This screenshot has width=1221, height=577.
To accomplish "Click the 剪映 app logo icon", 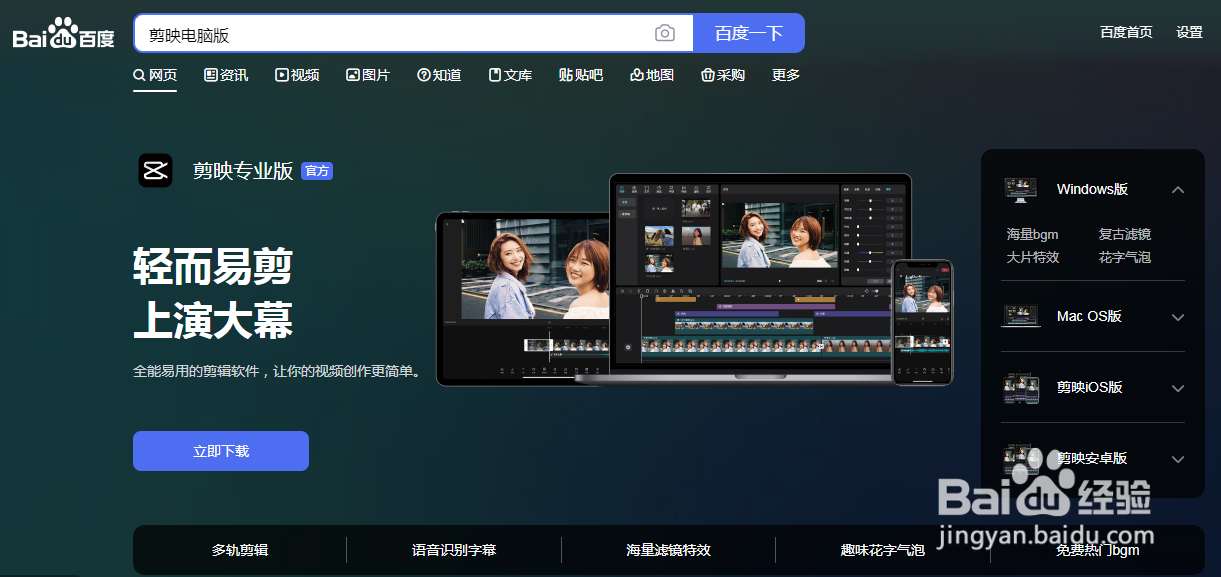I will (x=155, y=170).
